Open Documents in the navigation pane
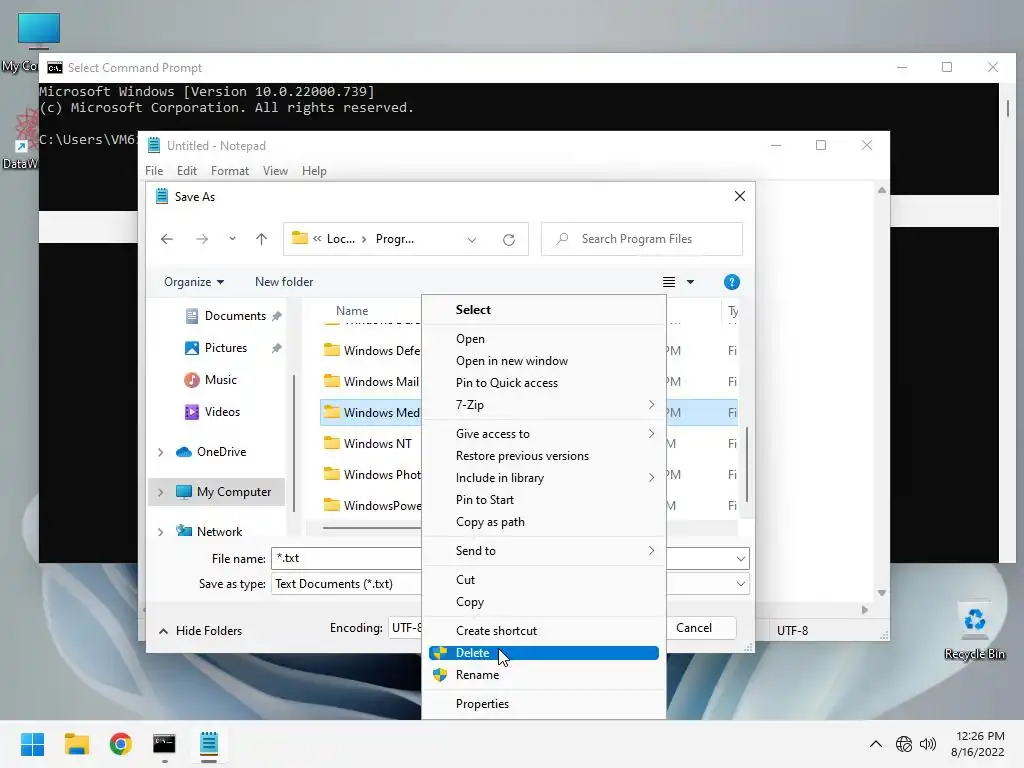 coord(235,316)
